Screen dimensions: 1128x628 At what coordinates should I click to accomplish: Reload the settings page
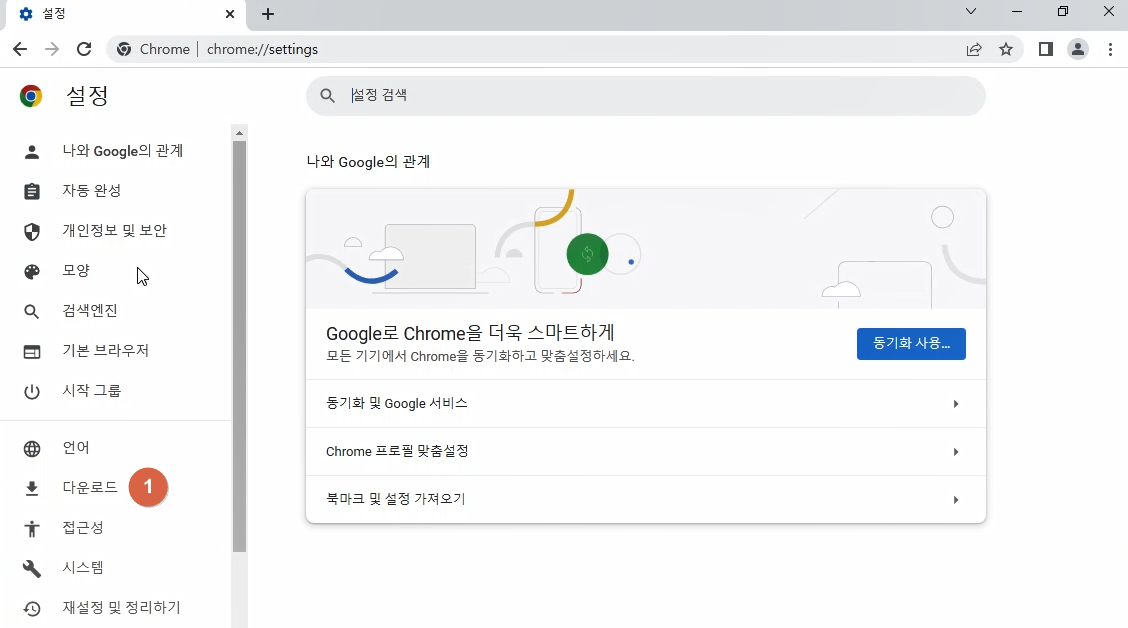[84, 49]
